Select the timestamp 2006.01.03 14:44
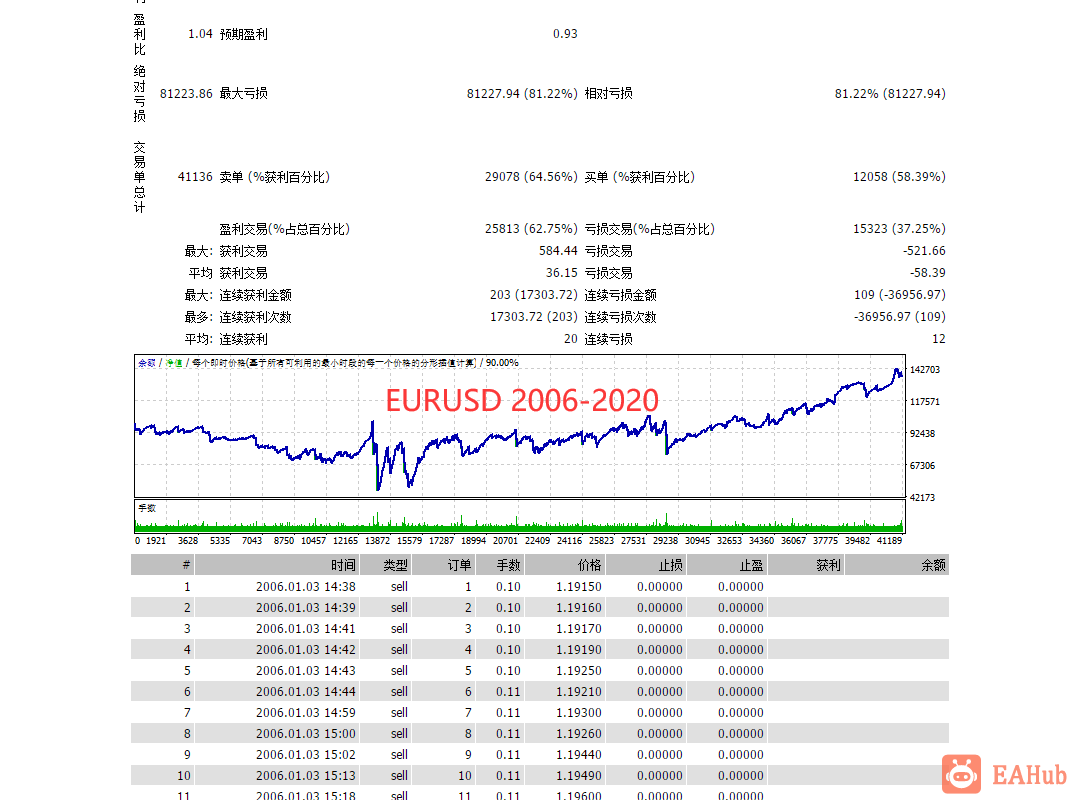Viewport: 1081px width, 800px height. click(305, 692)
